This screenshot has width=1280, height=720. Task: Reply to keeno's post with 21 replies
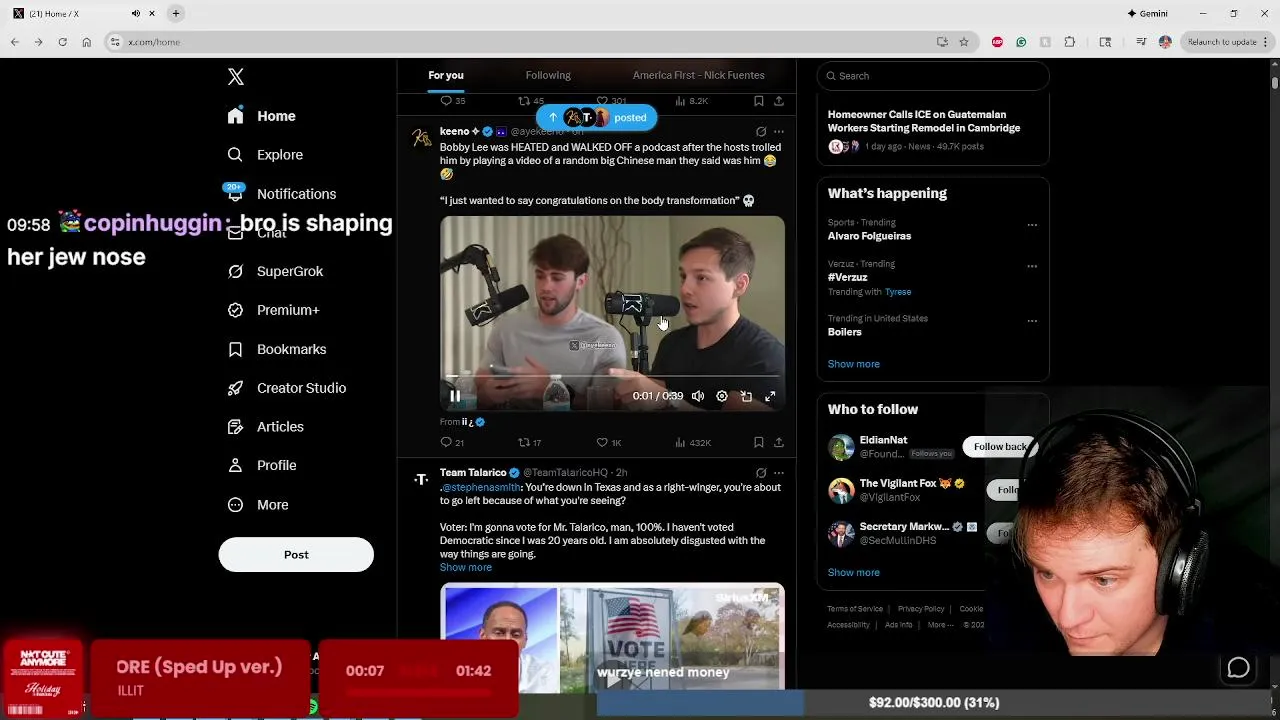[x=452, y=442]
